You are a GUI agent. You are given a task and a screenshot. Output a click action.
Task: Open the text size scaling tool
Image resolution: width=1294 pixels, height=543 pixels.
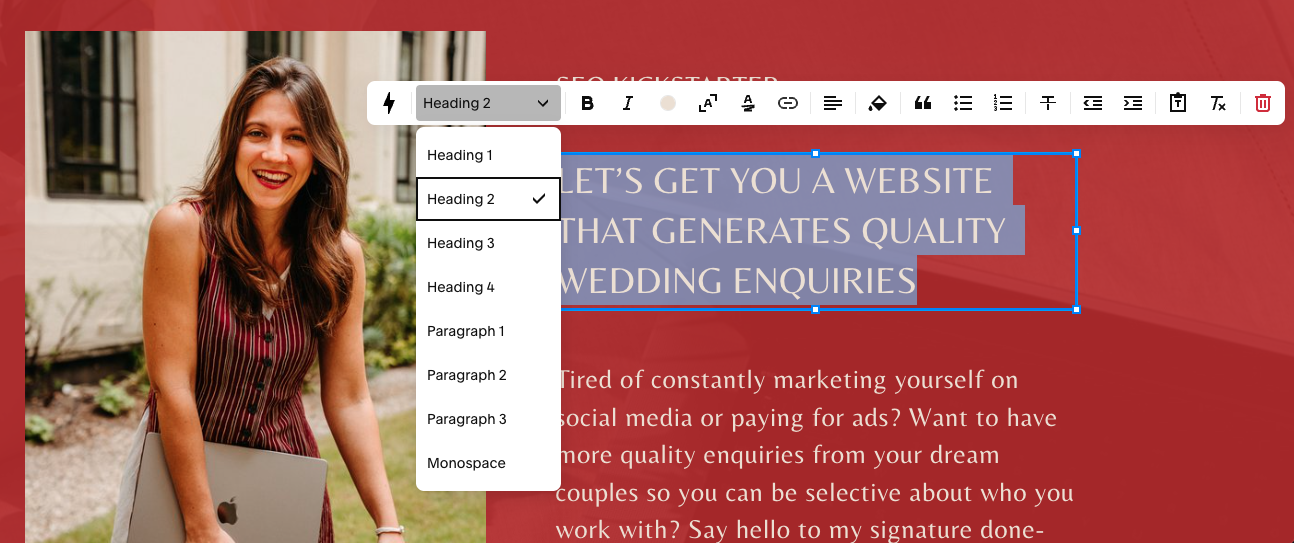(x=708, y=103)
